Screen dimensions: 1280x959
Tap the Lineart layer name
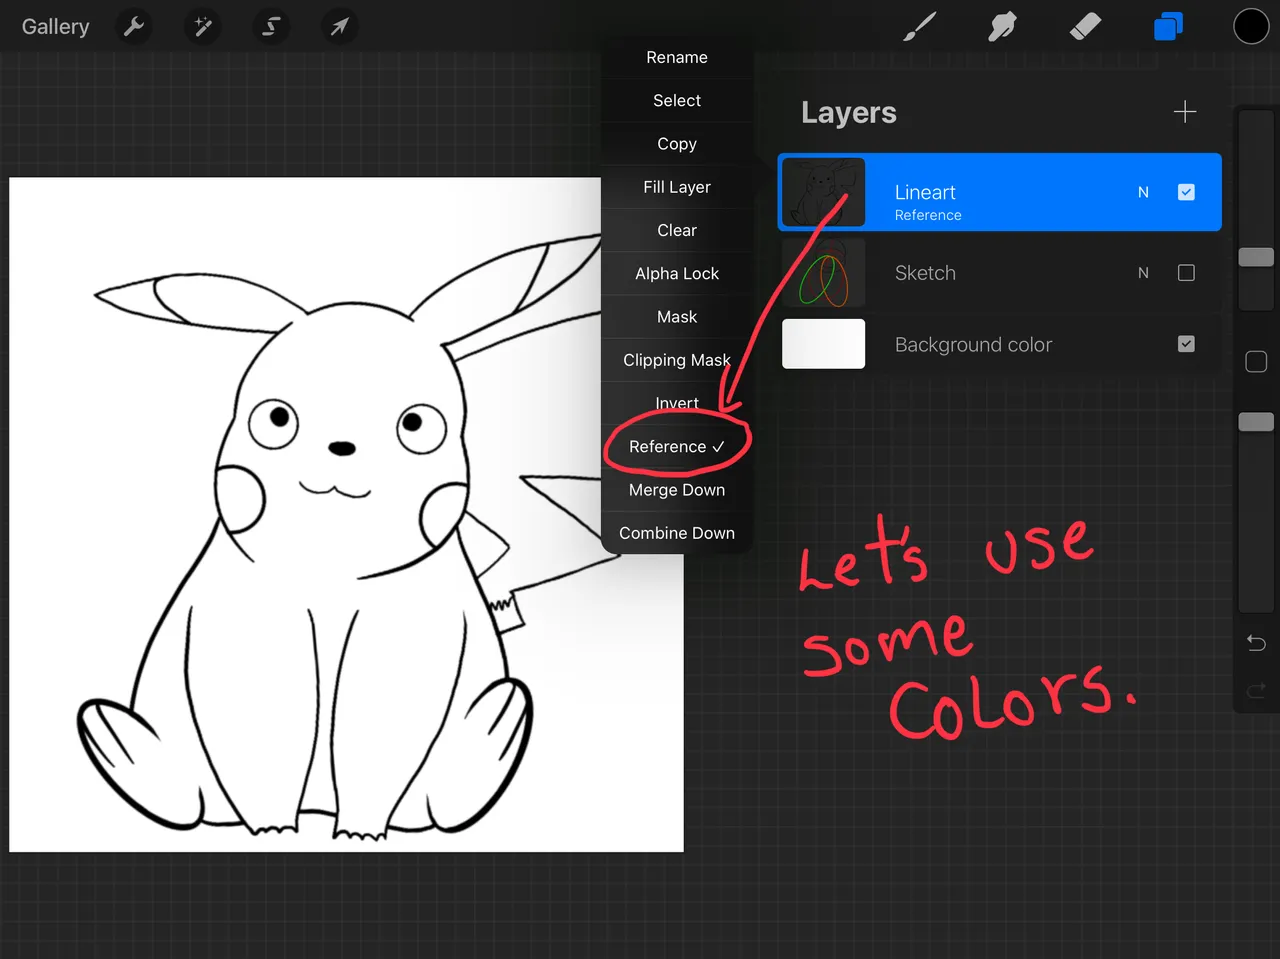[925, 192]
